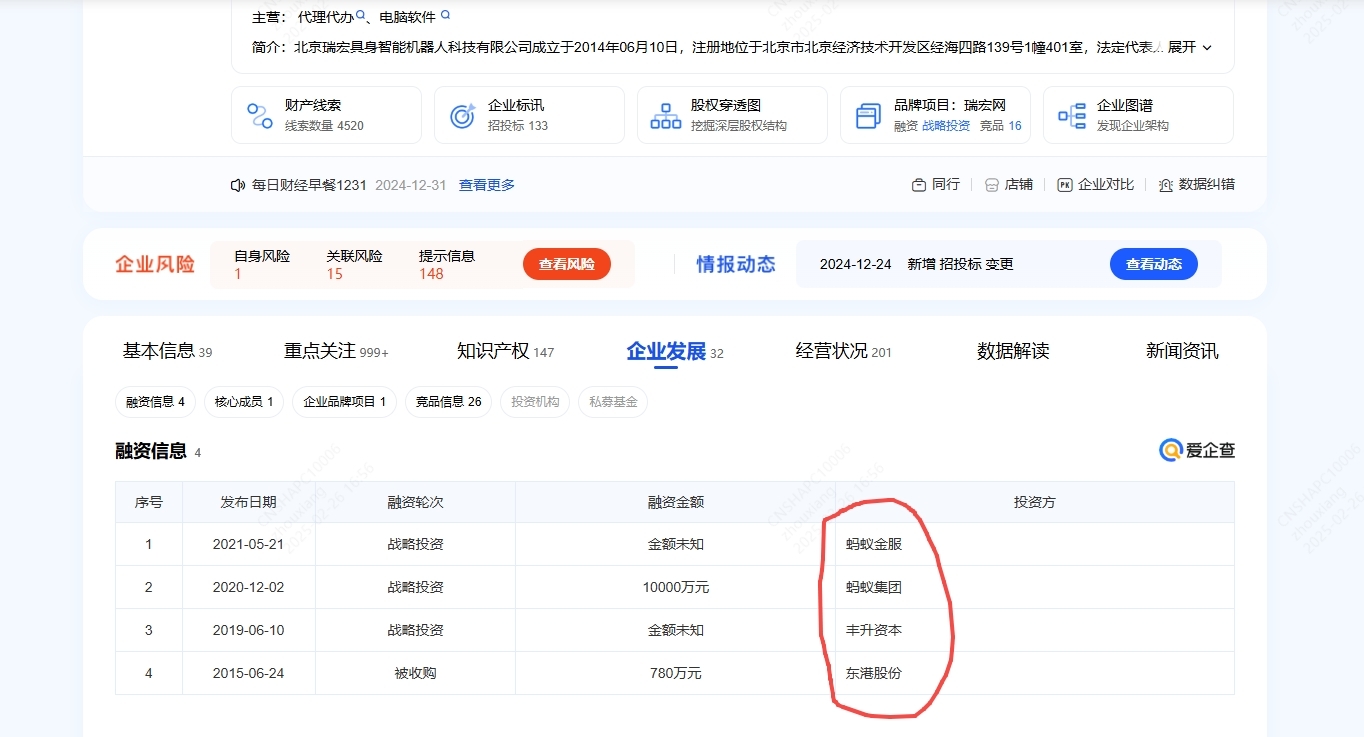This screenshot has height=737, width=1364.
Task: Select 私募基金 chip
Action: click(x=613, y=402)
